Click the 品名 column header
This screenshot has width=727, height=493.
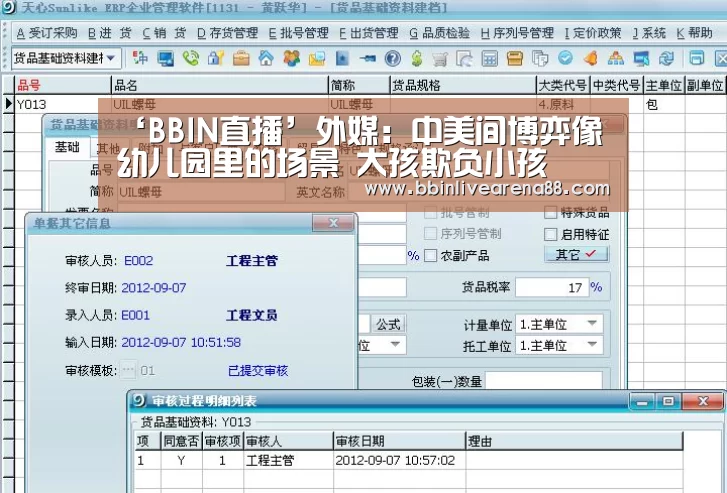click(x=220, y=85)
